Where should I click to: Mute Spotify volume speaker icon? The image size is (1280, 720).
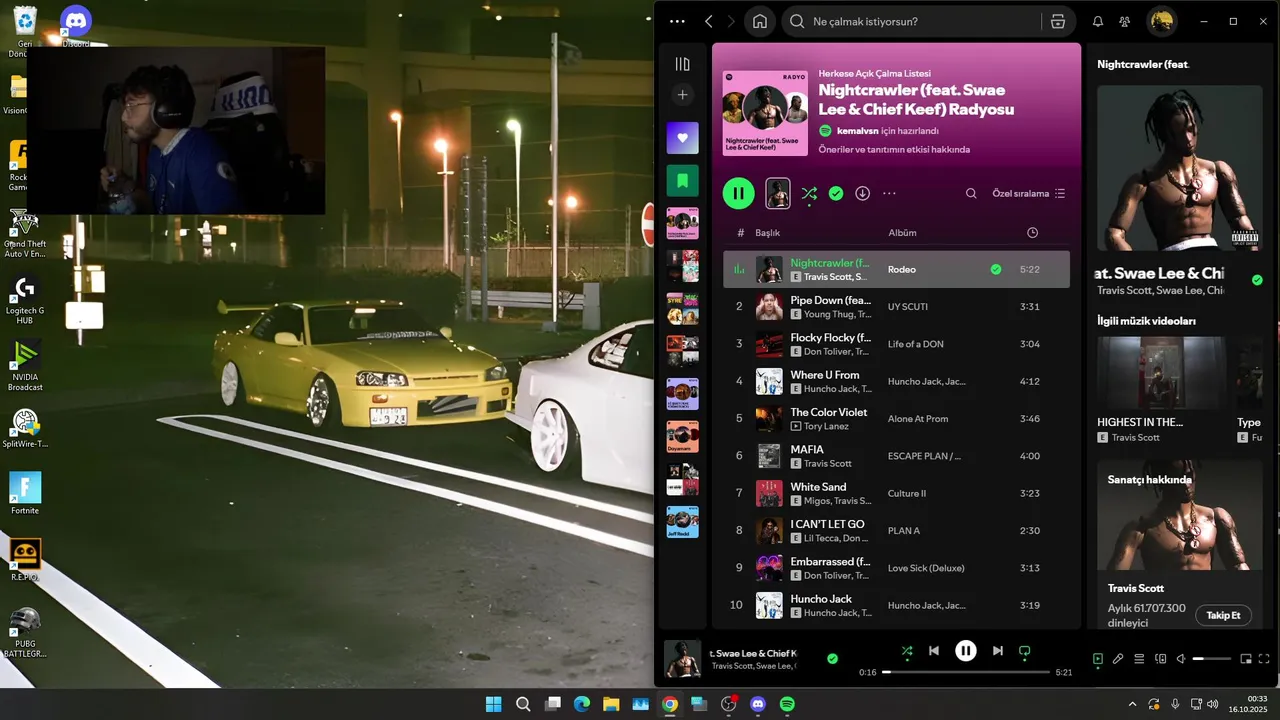pos(1181,659)
